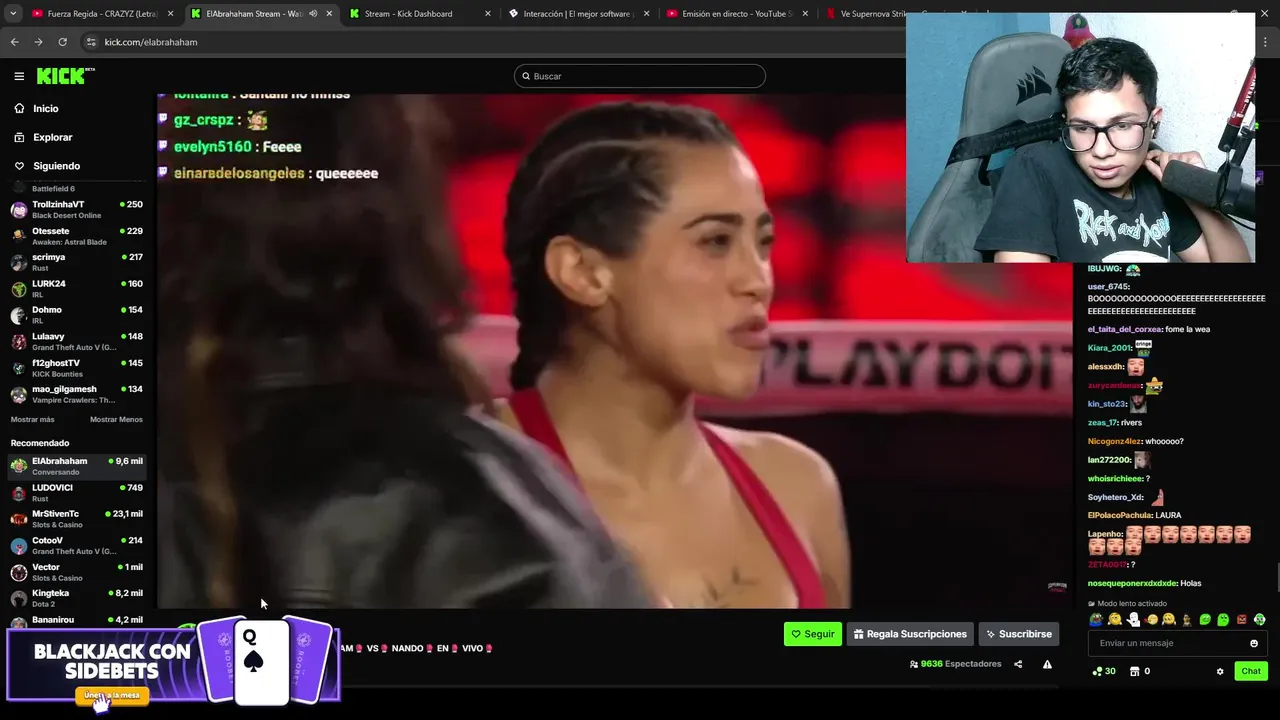
Task: Select the white ghost quick emote
Action: (1133, 620)
